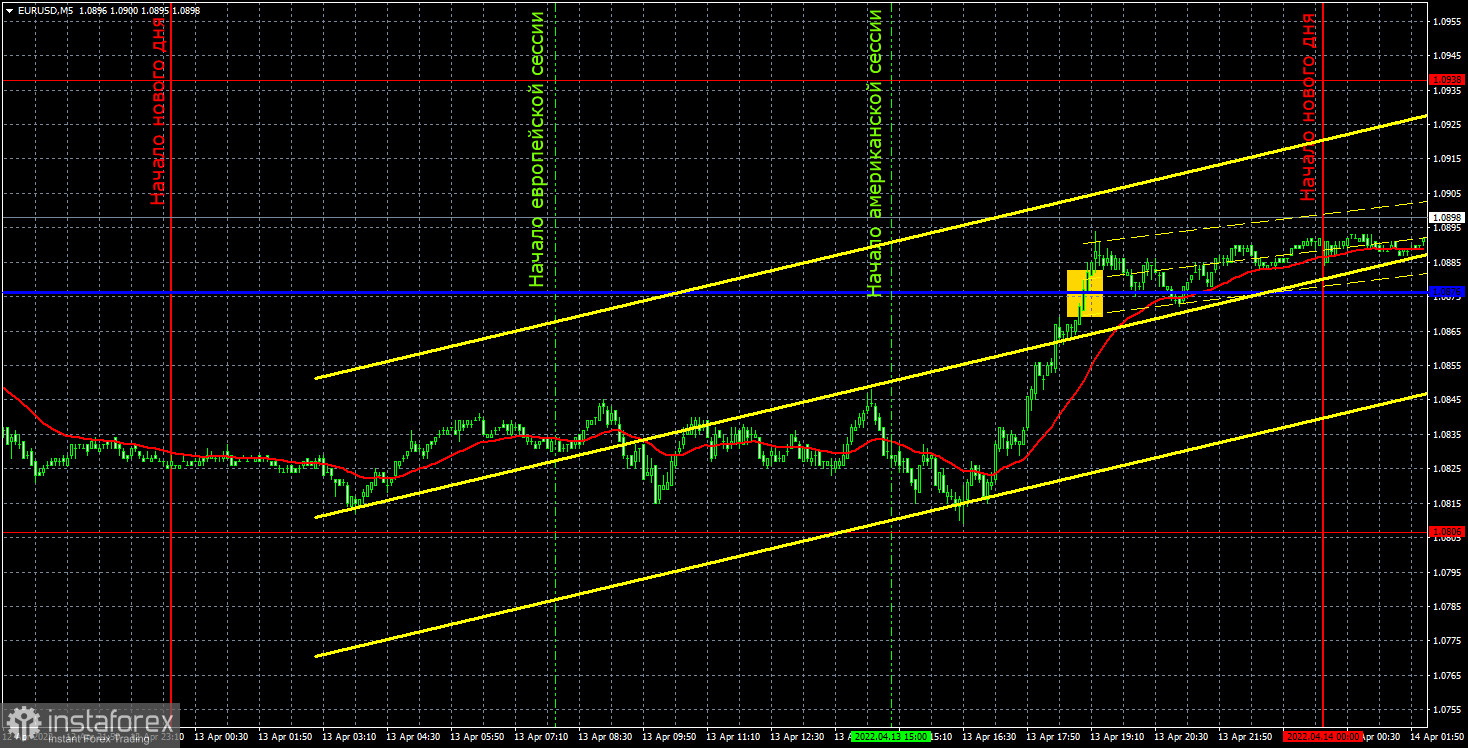This screenshot has width=1468, height=748.
Task: Click the yellow signal rectangle on the chart
Action: 1085,293
